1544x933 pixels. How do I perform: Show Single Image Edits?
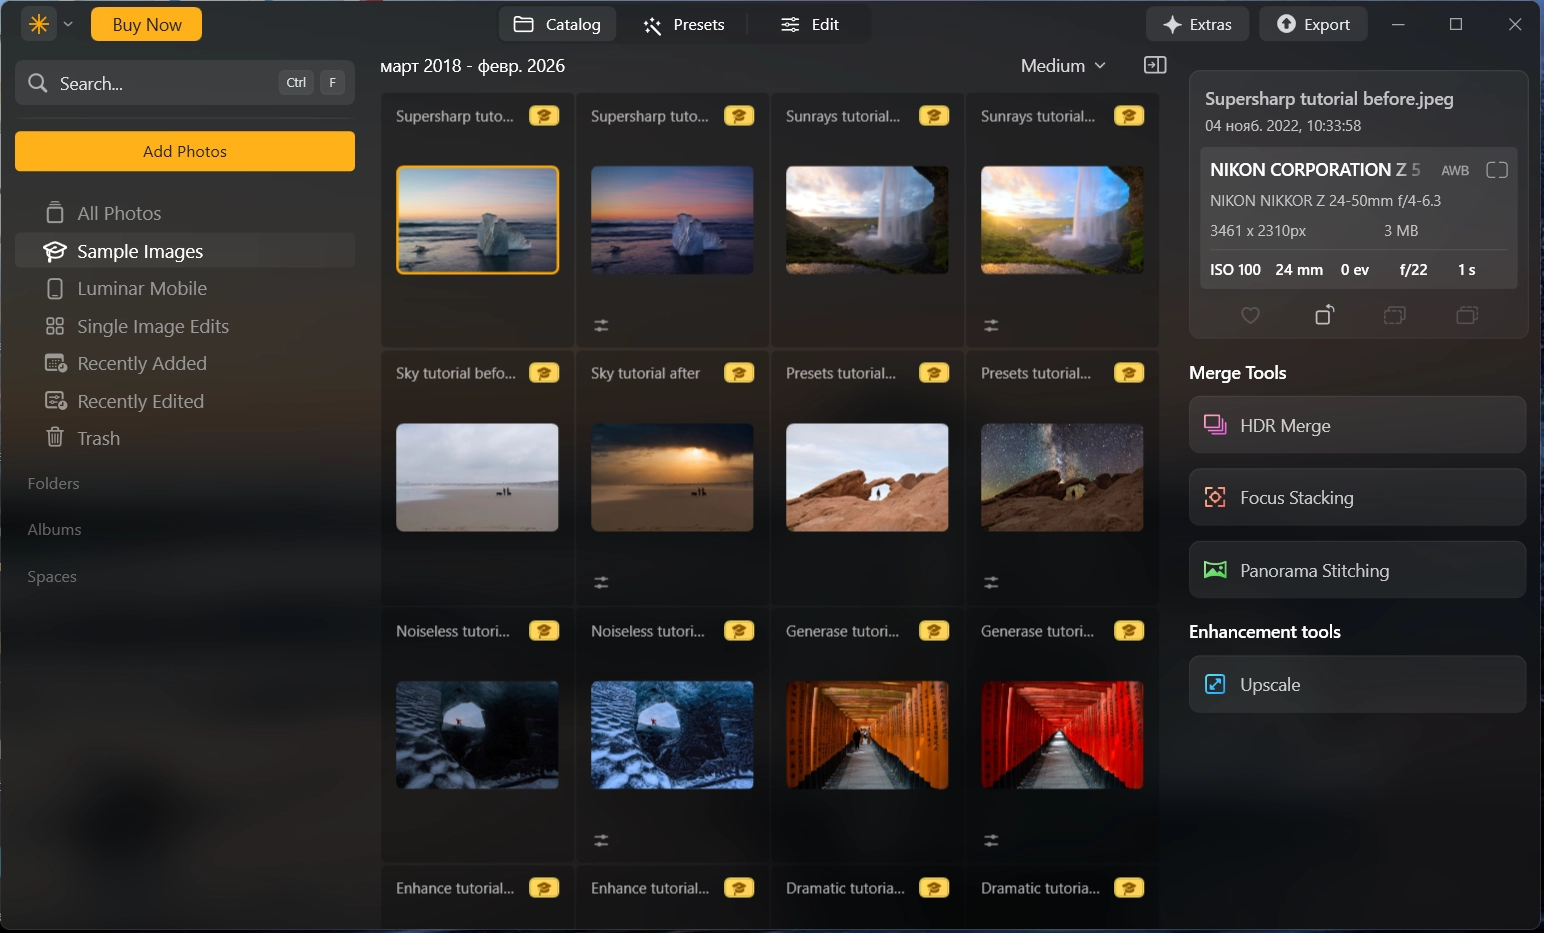(x=185, y=326)
